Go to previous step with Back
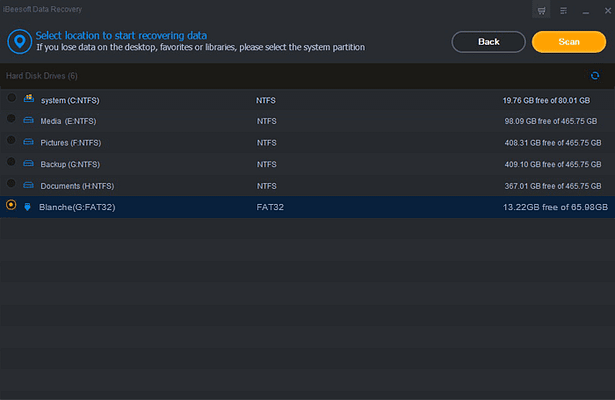615x400 pixels. coord(489,42)
